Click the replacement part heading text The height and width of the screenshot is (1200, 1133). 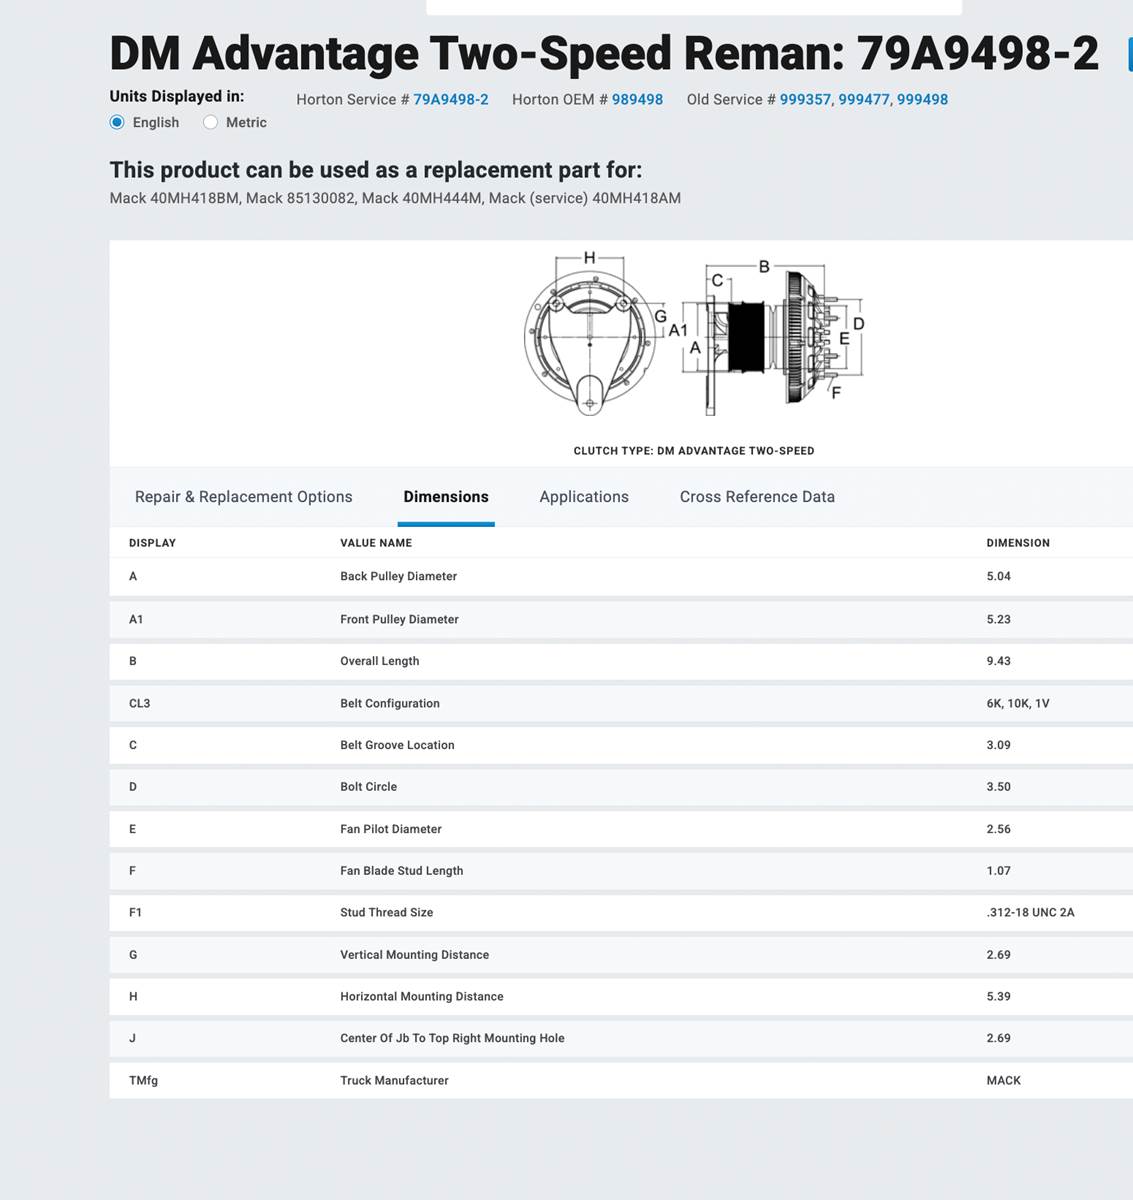pyautogui.click(x=376, y=169)
